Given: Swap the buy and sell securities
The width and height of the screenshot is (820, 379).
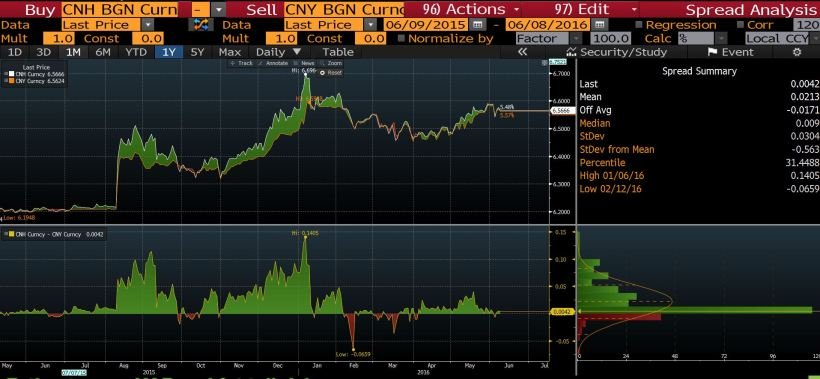Looking at the screenshot, I should (201, 25).
